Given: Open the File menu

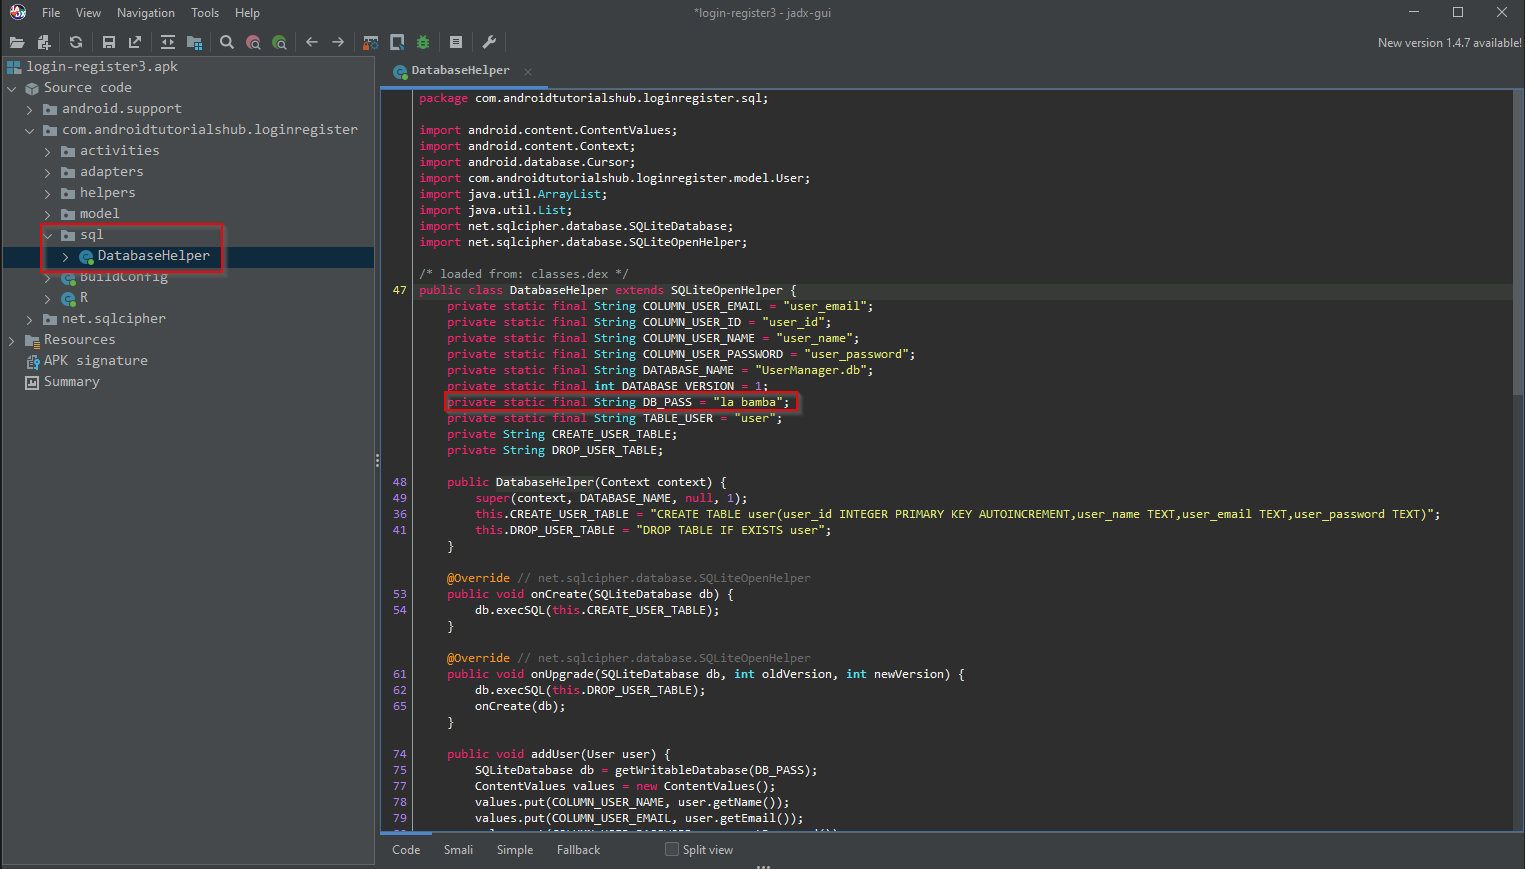Looking at the screenshot, I should pos(51,13).
